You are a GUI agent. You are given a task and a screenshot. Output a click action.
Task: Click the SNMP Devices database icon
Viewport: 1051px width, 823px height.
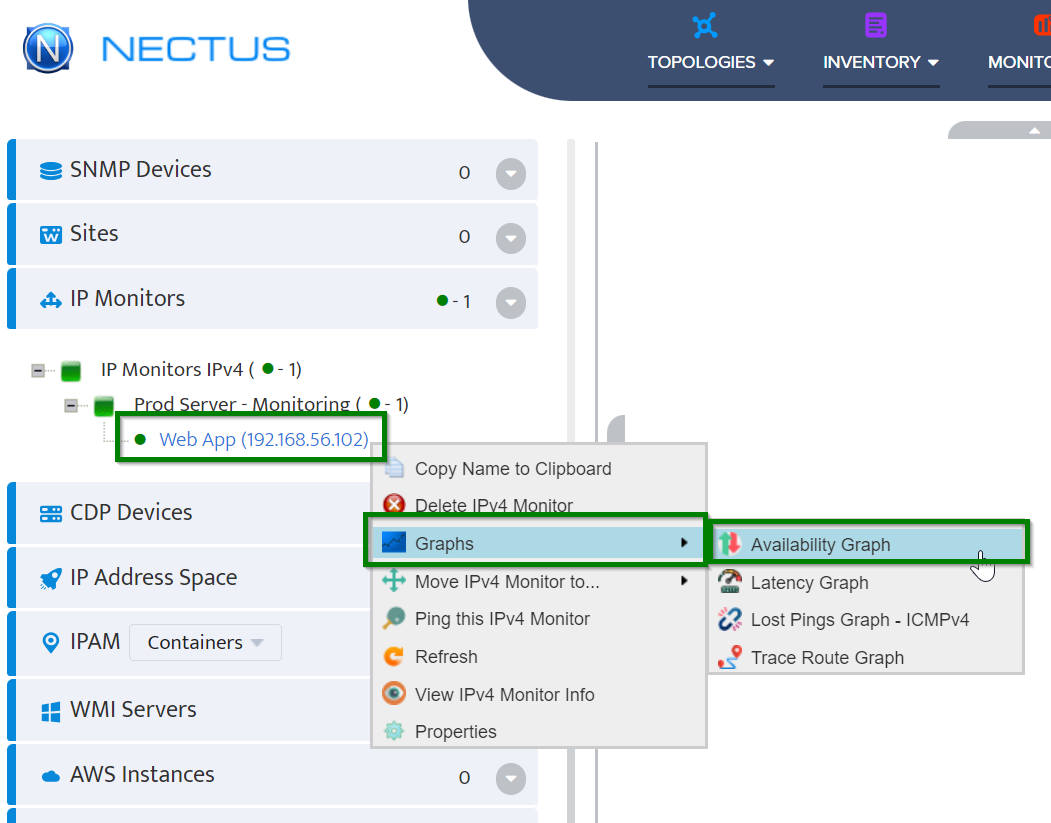coord(51,171)
